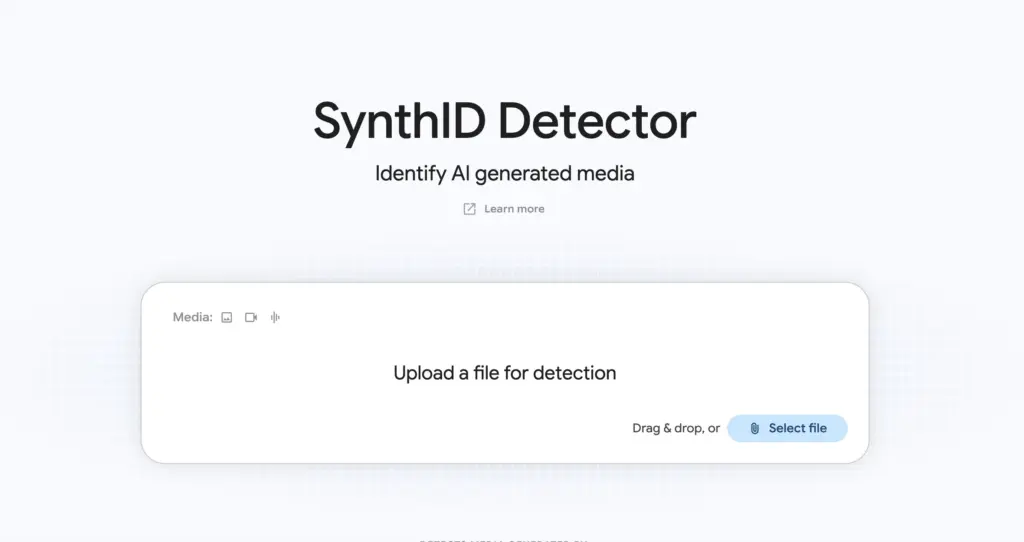Click the Drag & drop, or text

click(x=676, y=428)
